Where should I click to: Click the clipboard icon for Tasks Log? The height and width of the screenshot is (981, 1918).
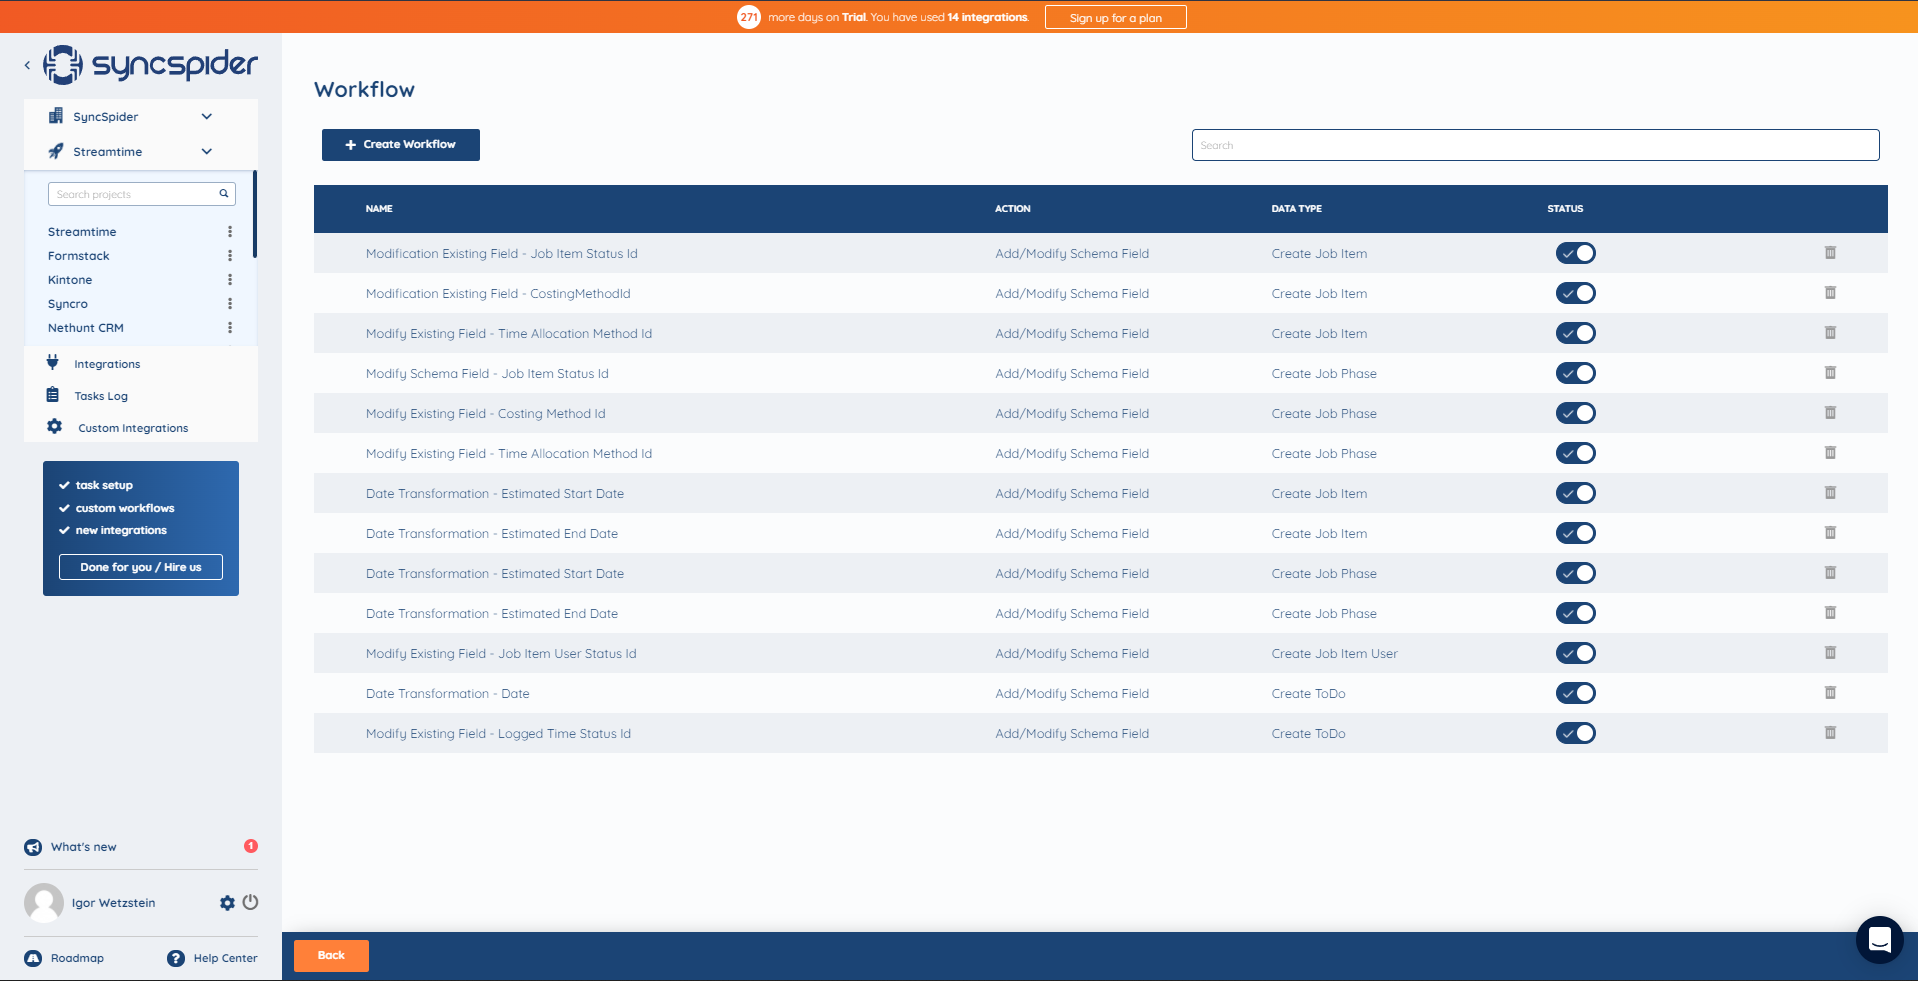pyautogui.click(x=53, y=395)
